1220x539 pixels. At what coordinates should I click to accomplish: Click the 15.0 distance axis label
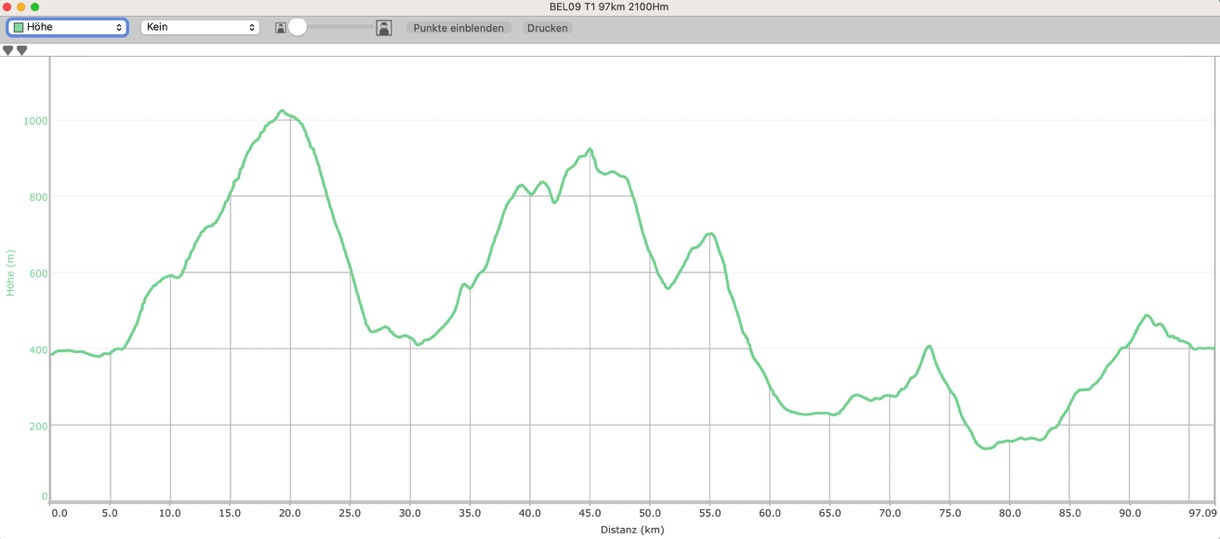point(230,513)
